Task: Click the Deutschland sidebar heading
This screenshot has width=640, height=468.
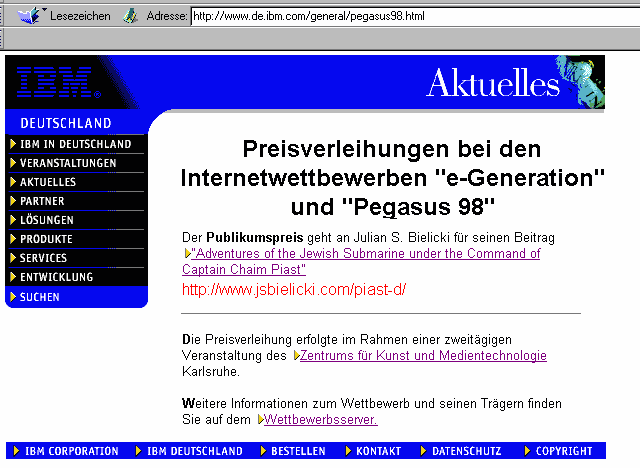Action: 66,123
